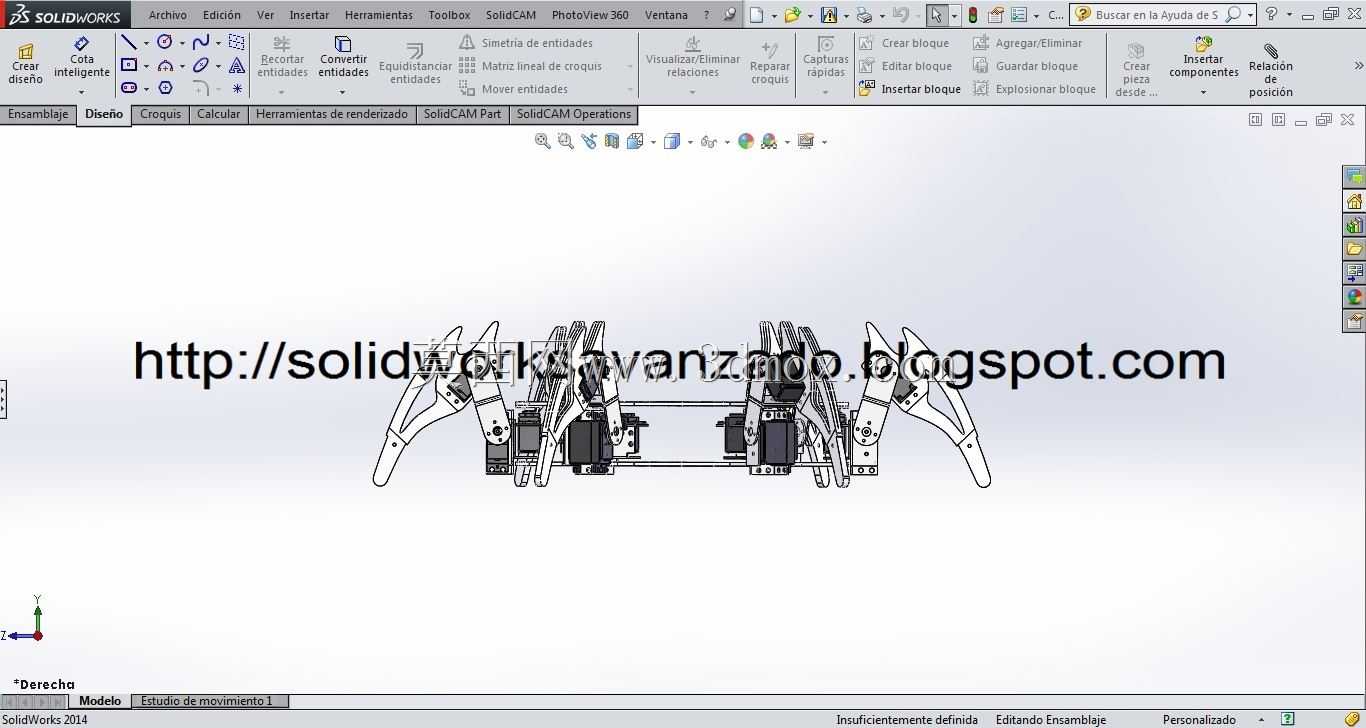Click the XYZ orientation triad
The height and width of the screenshot is (728, 1366).
point(24,620)
